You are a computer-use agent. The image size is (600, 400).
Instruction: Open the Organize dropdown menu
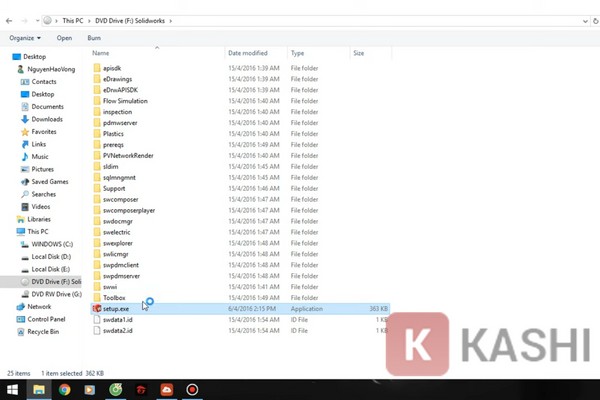pos(25,38)
